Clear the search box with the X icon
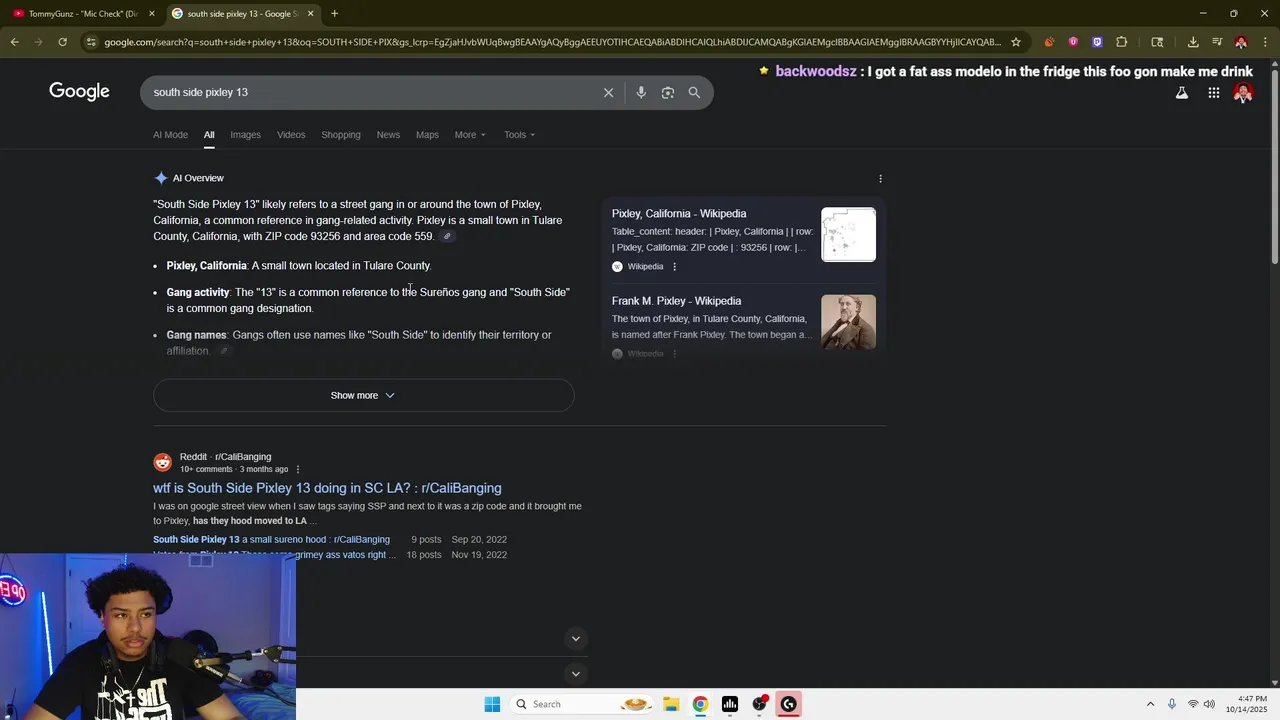Screen dimensions: 1280x720 click(608, 92)
